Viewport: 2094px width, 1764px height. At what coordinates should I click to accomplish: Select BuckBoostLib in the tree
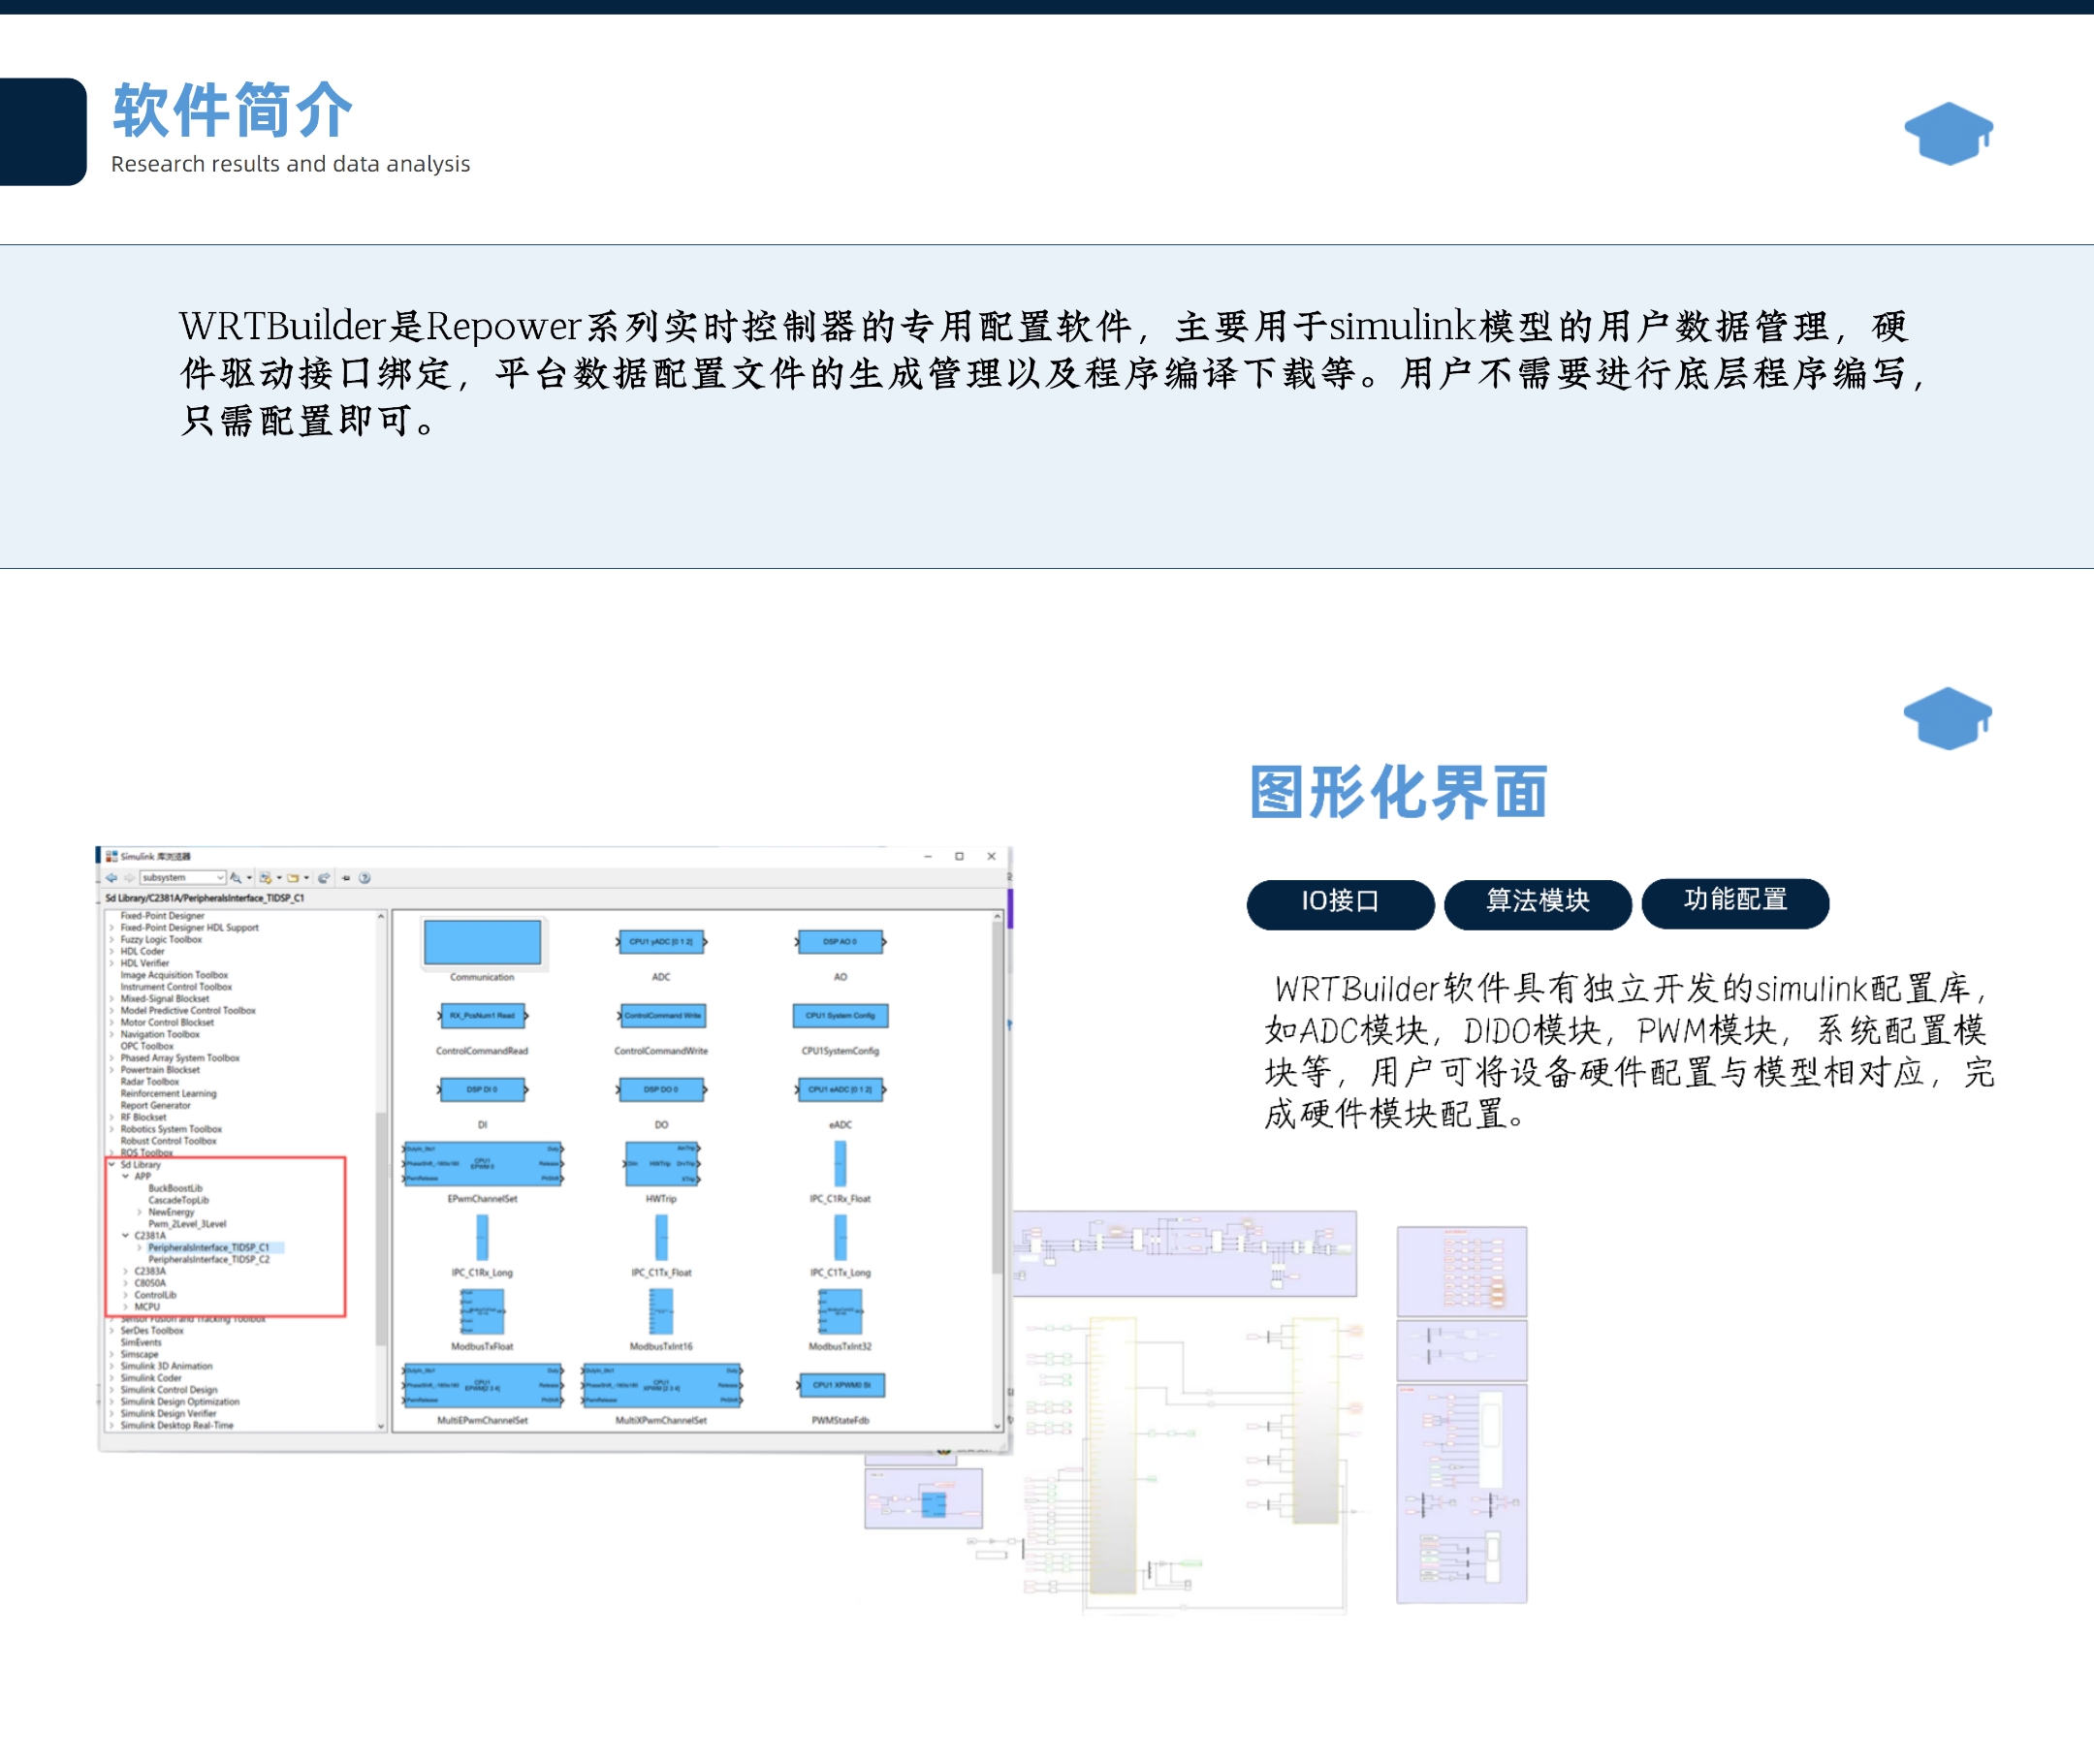175,1189
